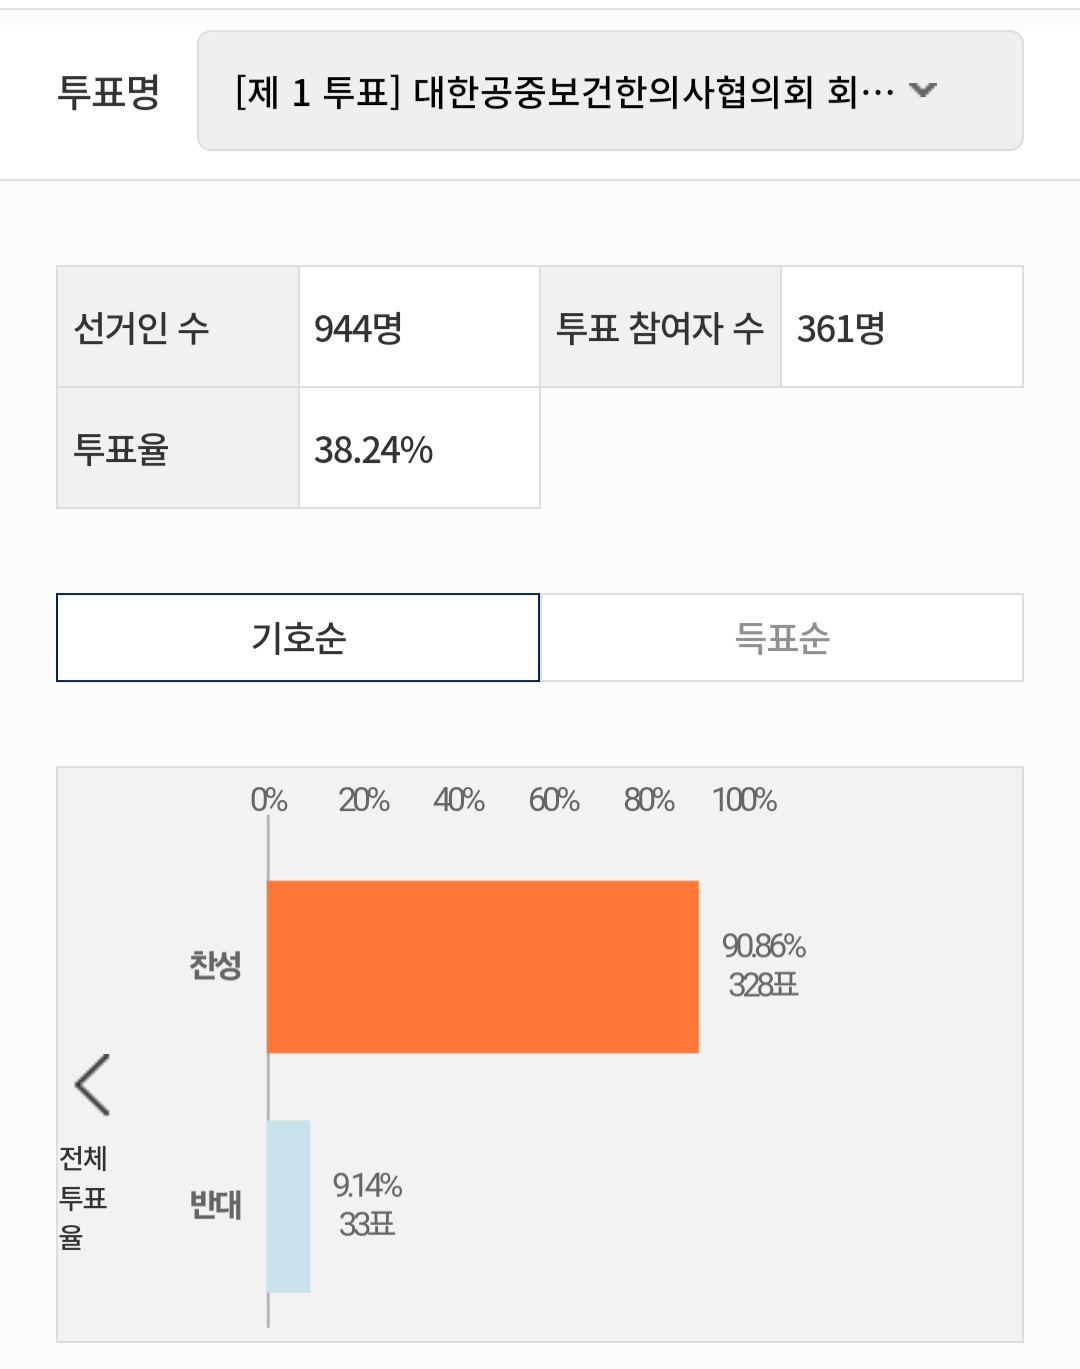1080x1369 pixels.
Task: Click the 100% axis label on chart
Action: (x=744, y=800)
